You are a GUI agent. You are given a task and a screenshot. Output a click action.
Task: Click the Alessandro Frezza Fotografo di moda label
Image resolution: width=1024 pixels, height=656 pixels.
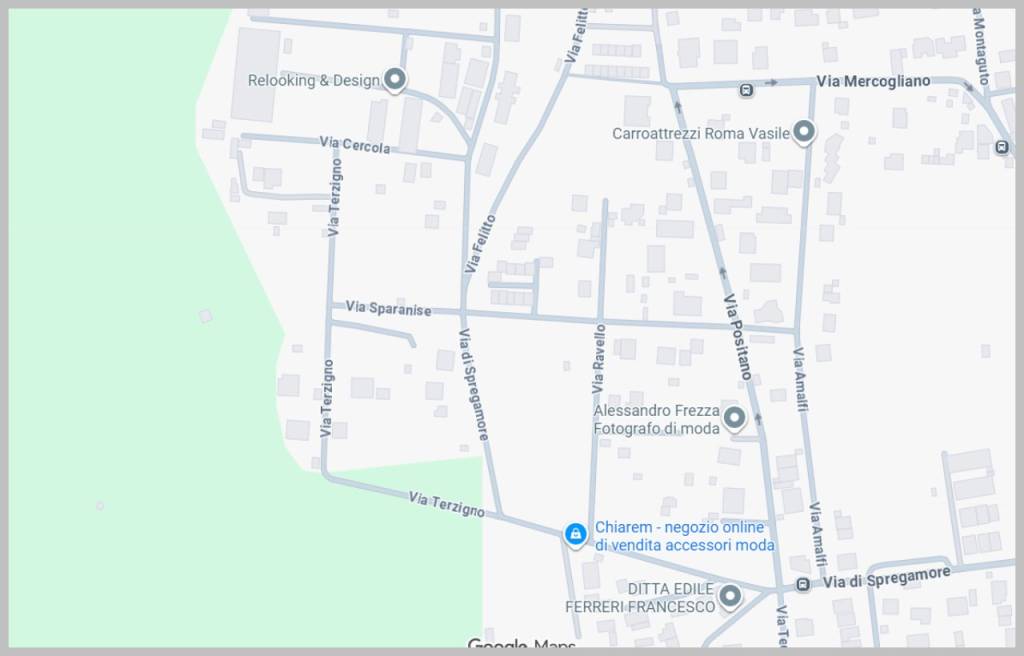pos(656,419)
